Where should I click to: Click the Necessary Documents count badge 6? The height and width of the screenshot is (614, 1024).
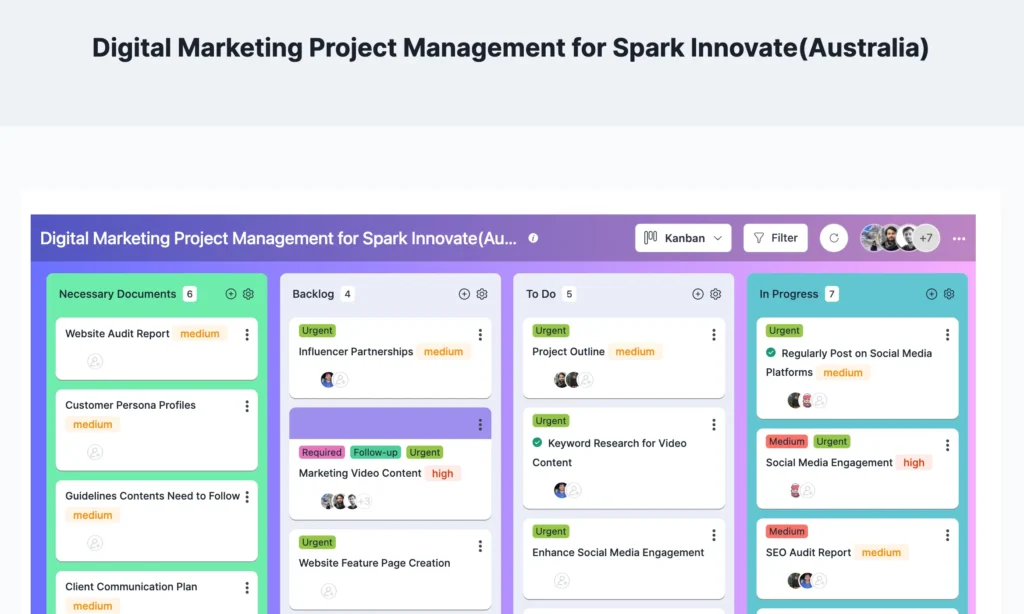pyautogui.click(x=190, y=294)
